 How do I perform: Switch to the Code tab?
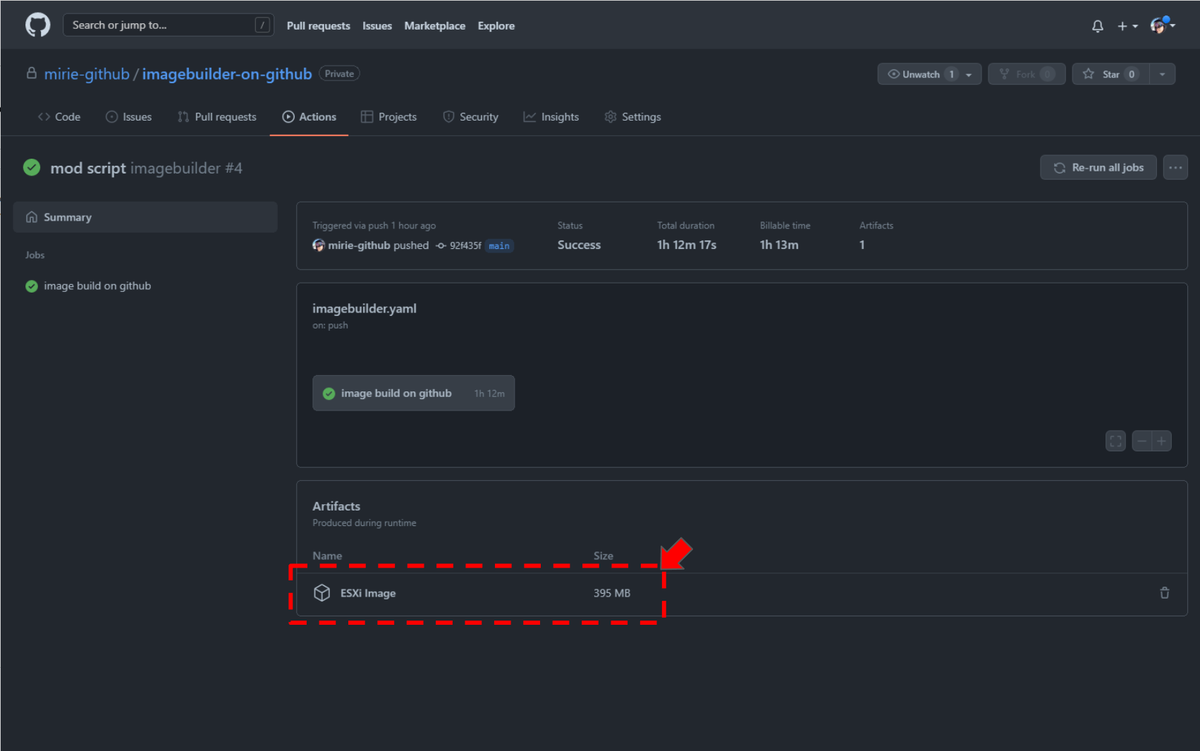[59, 117]
